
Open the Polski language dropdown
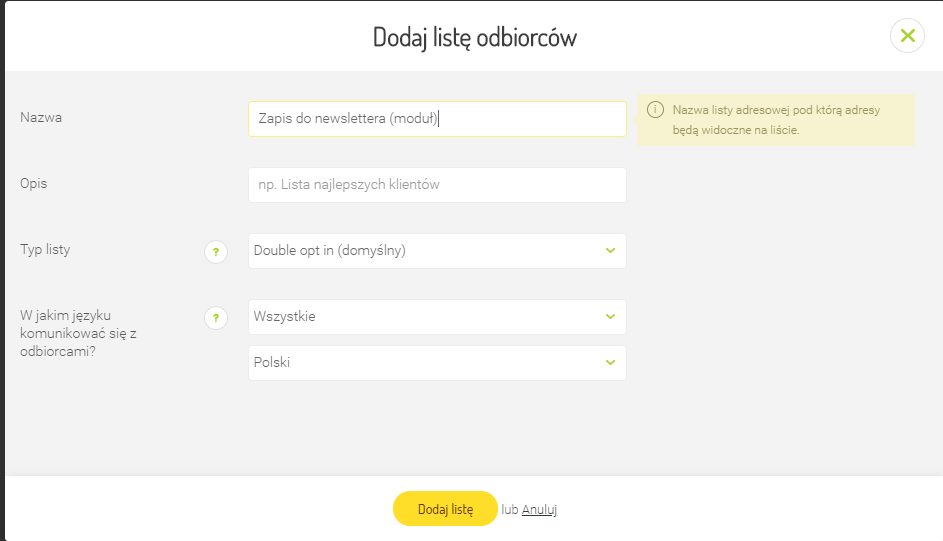point(430,363)
